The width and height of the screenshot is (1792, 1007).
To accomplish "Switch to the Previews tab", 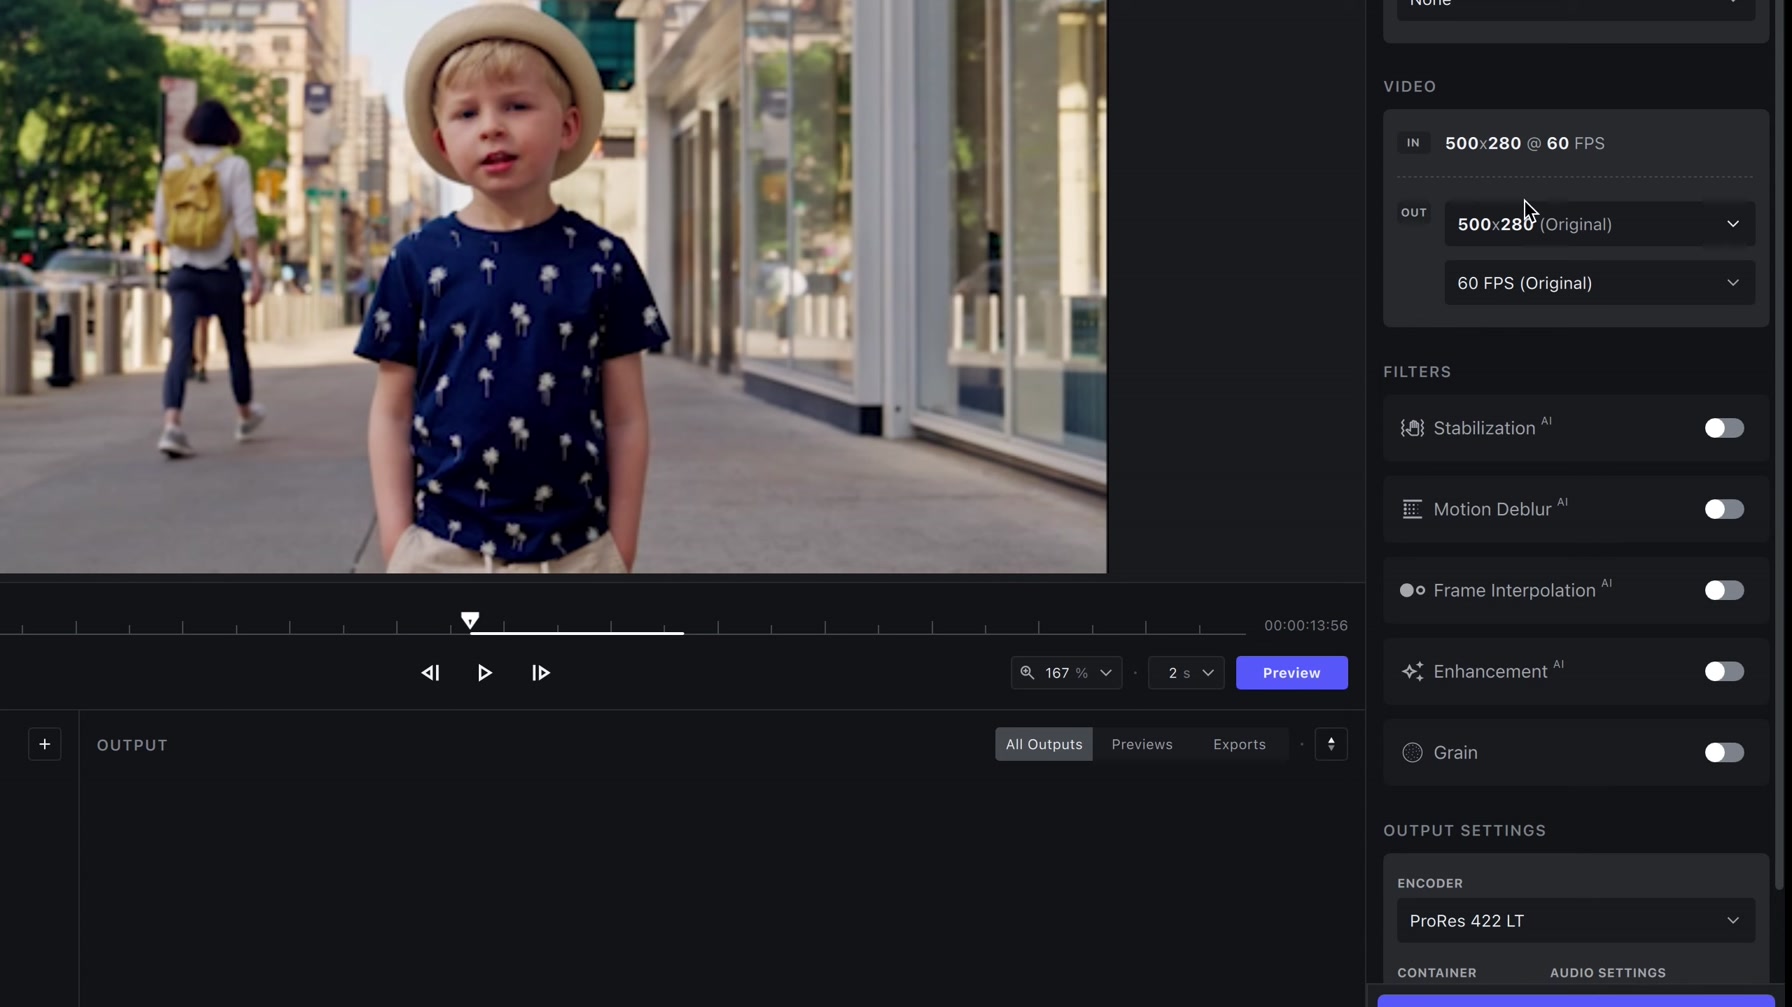I will pyautogui.click(x=1142, y=744).
